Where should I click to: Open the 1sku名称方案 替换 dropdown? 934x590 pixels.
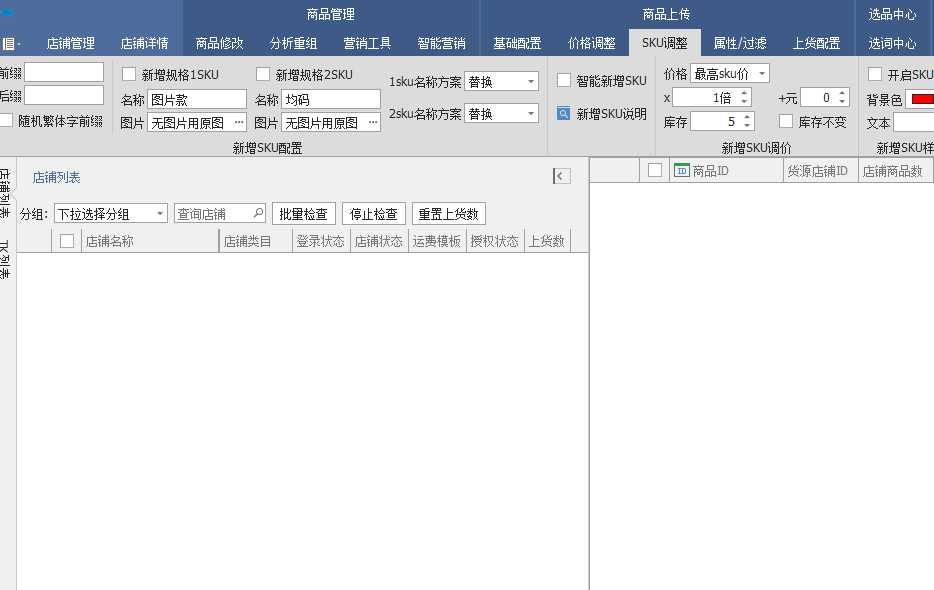click(532, 80)
